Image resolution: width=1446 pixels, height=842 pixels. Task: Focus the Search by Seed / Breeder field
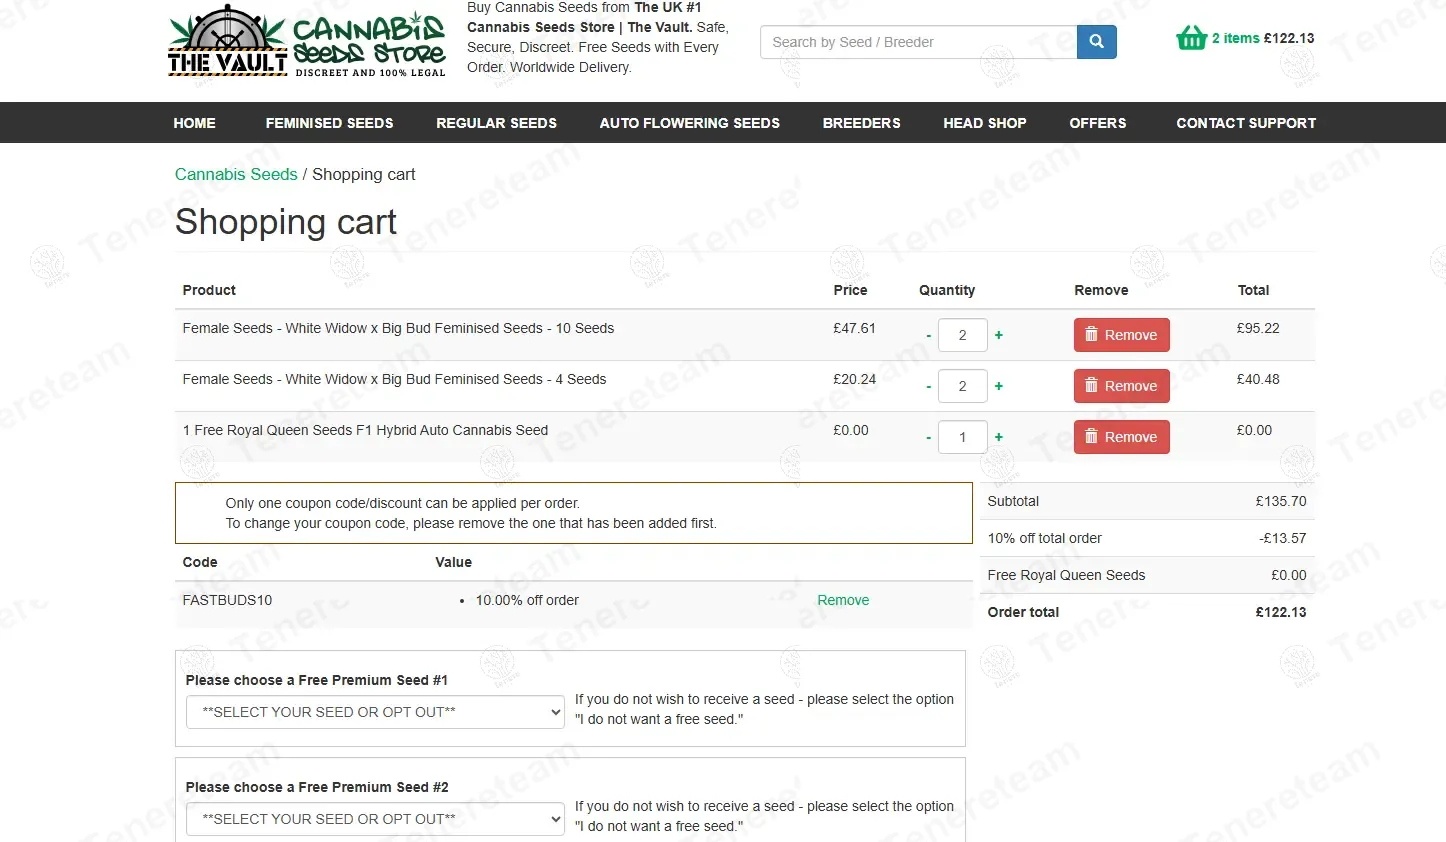(x=918, y=42)
